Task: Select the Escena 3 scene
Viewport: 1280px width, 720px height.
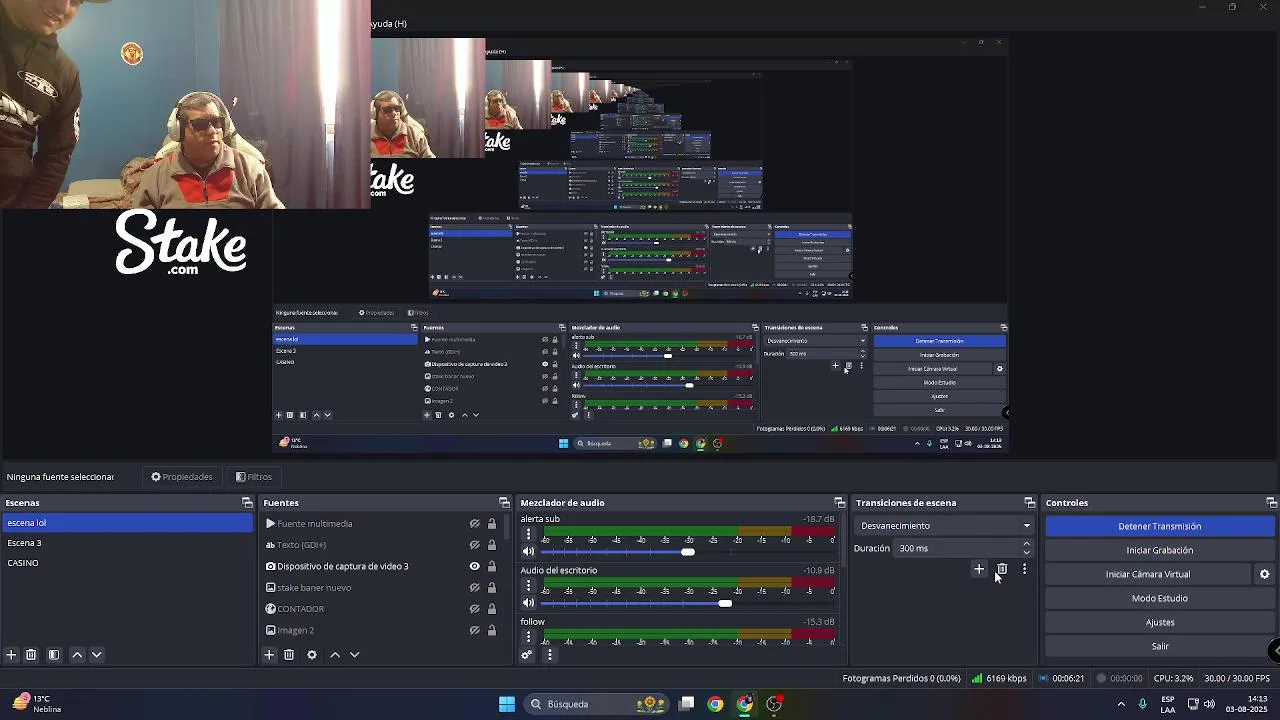Action: pos(127,543)
